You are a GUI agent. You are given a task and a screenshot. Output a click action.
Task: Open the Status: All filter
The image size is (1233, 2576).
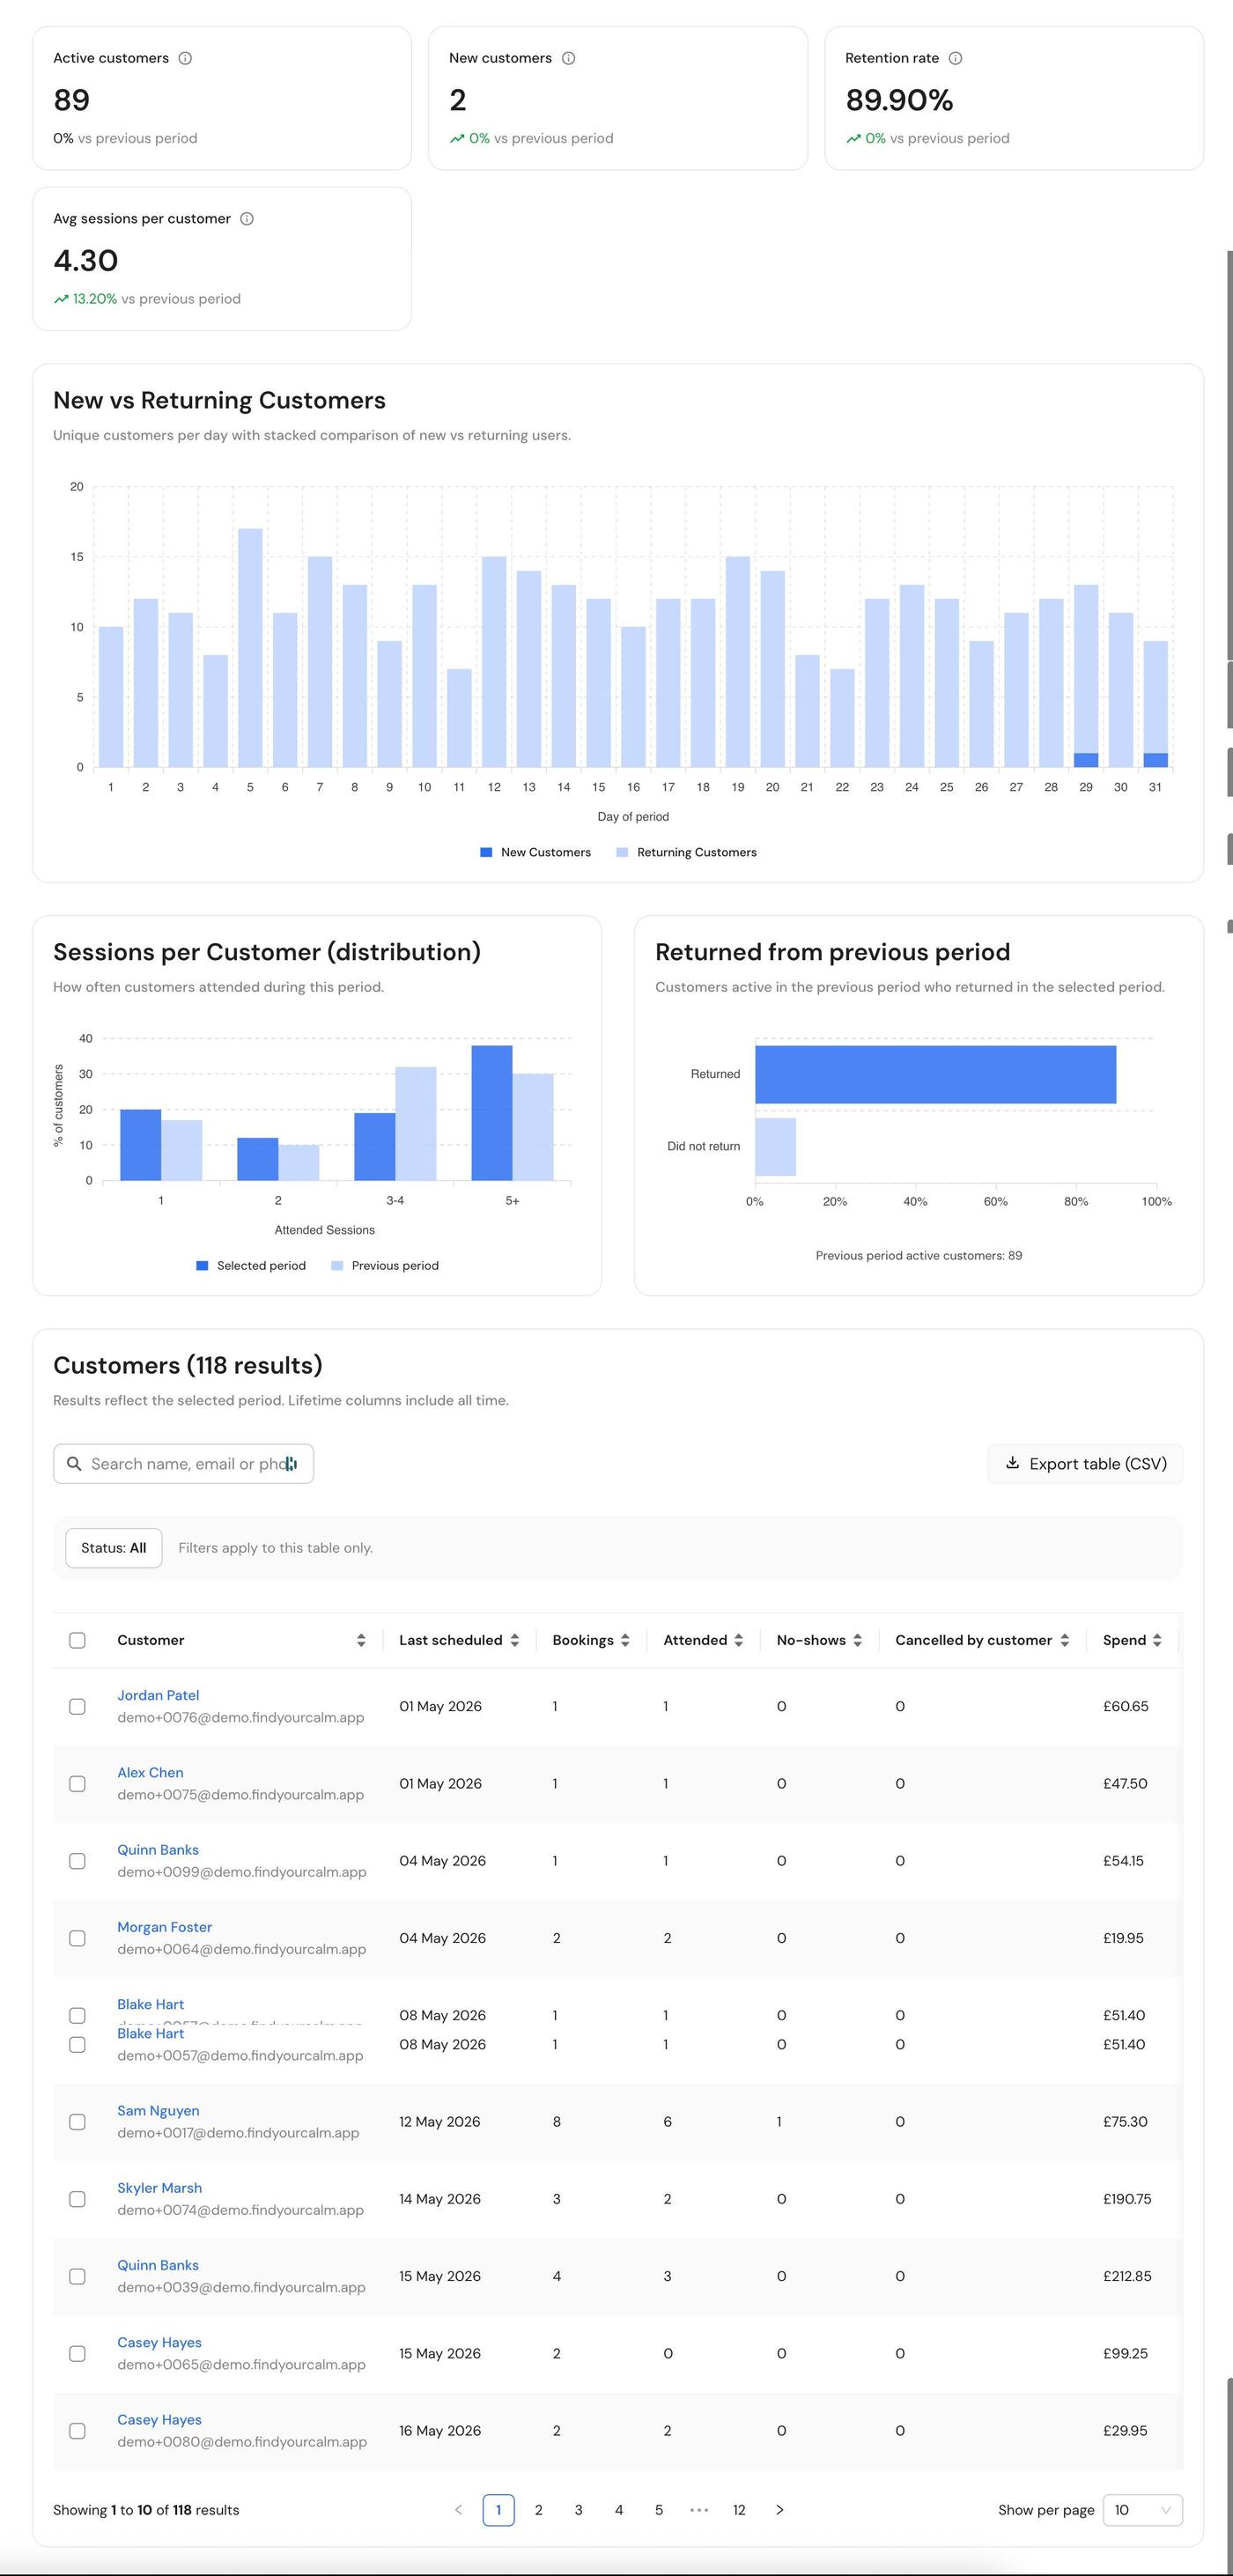(x=114, y=1548)
